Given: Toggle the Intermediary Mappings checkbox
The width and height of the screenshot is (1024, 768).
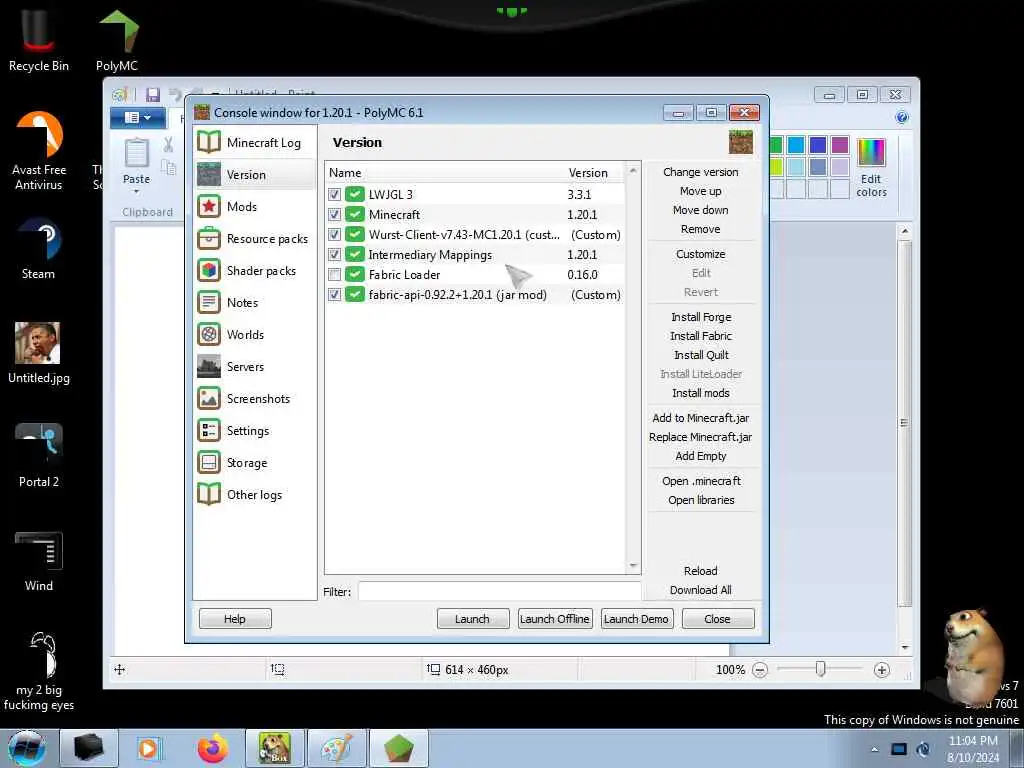Looking at the screenshot, I should pyautogui.click(x=334, y=255).
